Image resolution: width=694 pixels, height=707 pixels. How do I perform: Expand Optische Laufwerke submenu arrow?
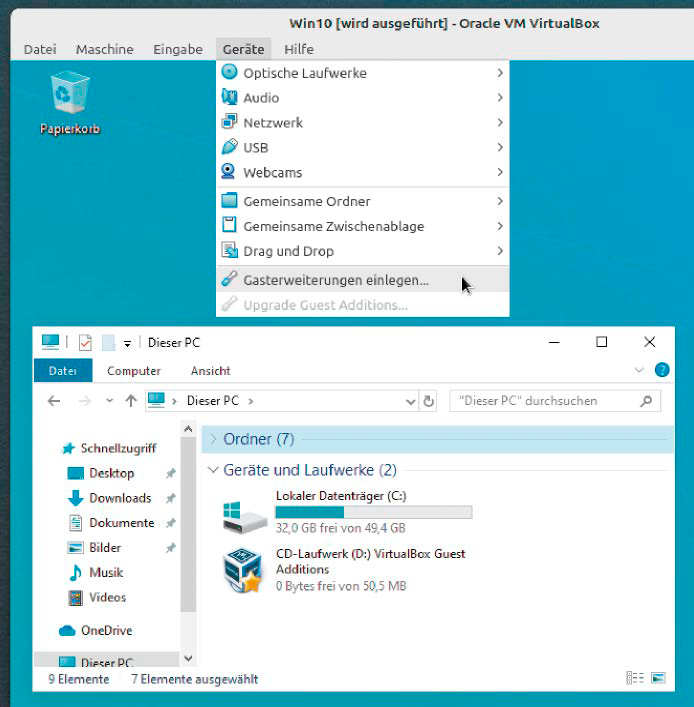(x=500, y=73)
